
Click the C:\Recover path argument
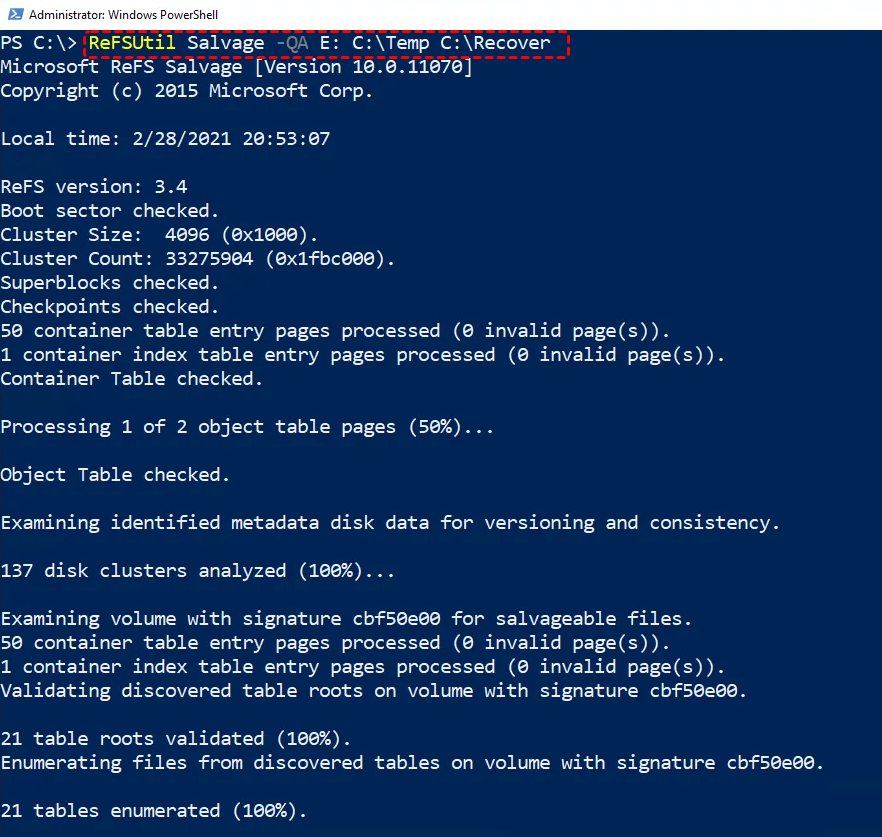click(495, 43)
